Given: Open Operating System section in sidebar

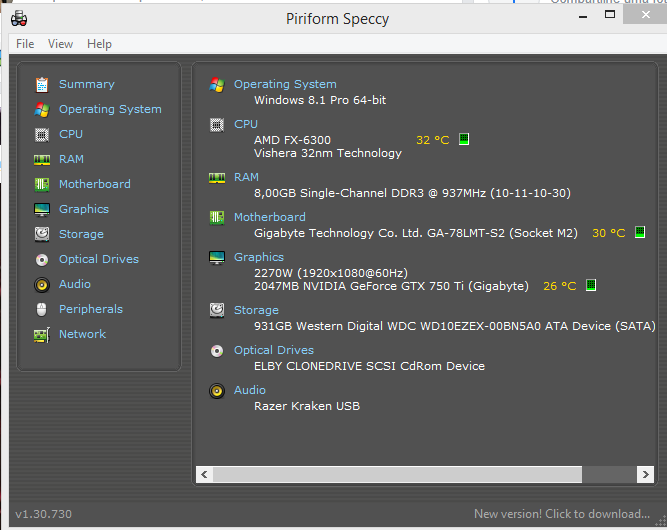Looking at the screenshot, I should tap(110, 109).
